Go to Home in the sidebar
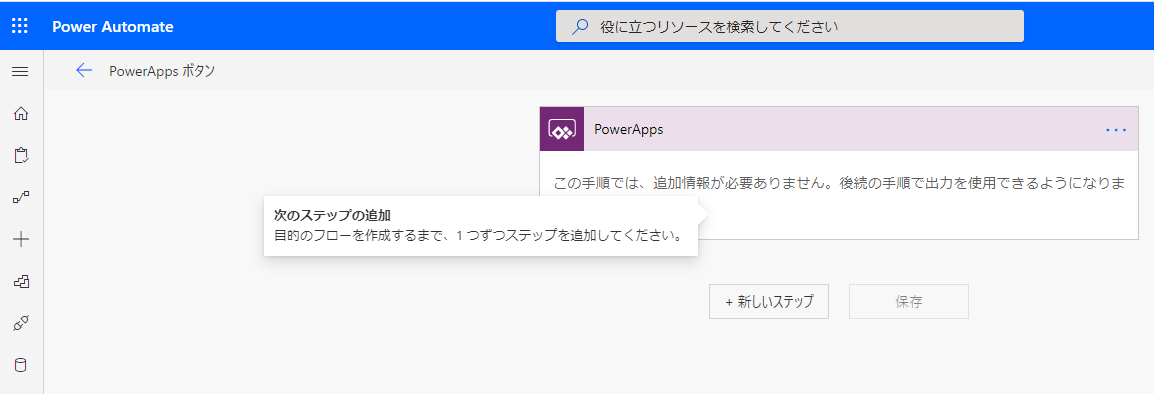Image resolution: width=1154 pixels, height=394 pixels. pos(21,113)
